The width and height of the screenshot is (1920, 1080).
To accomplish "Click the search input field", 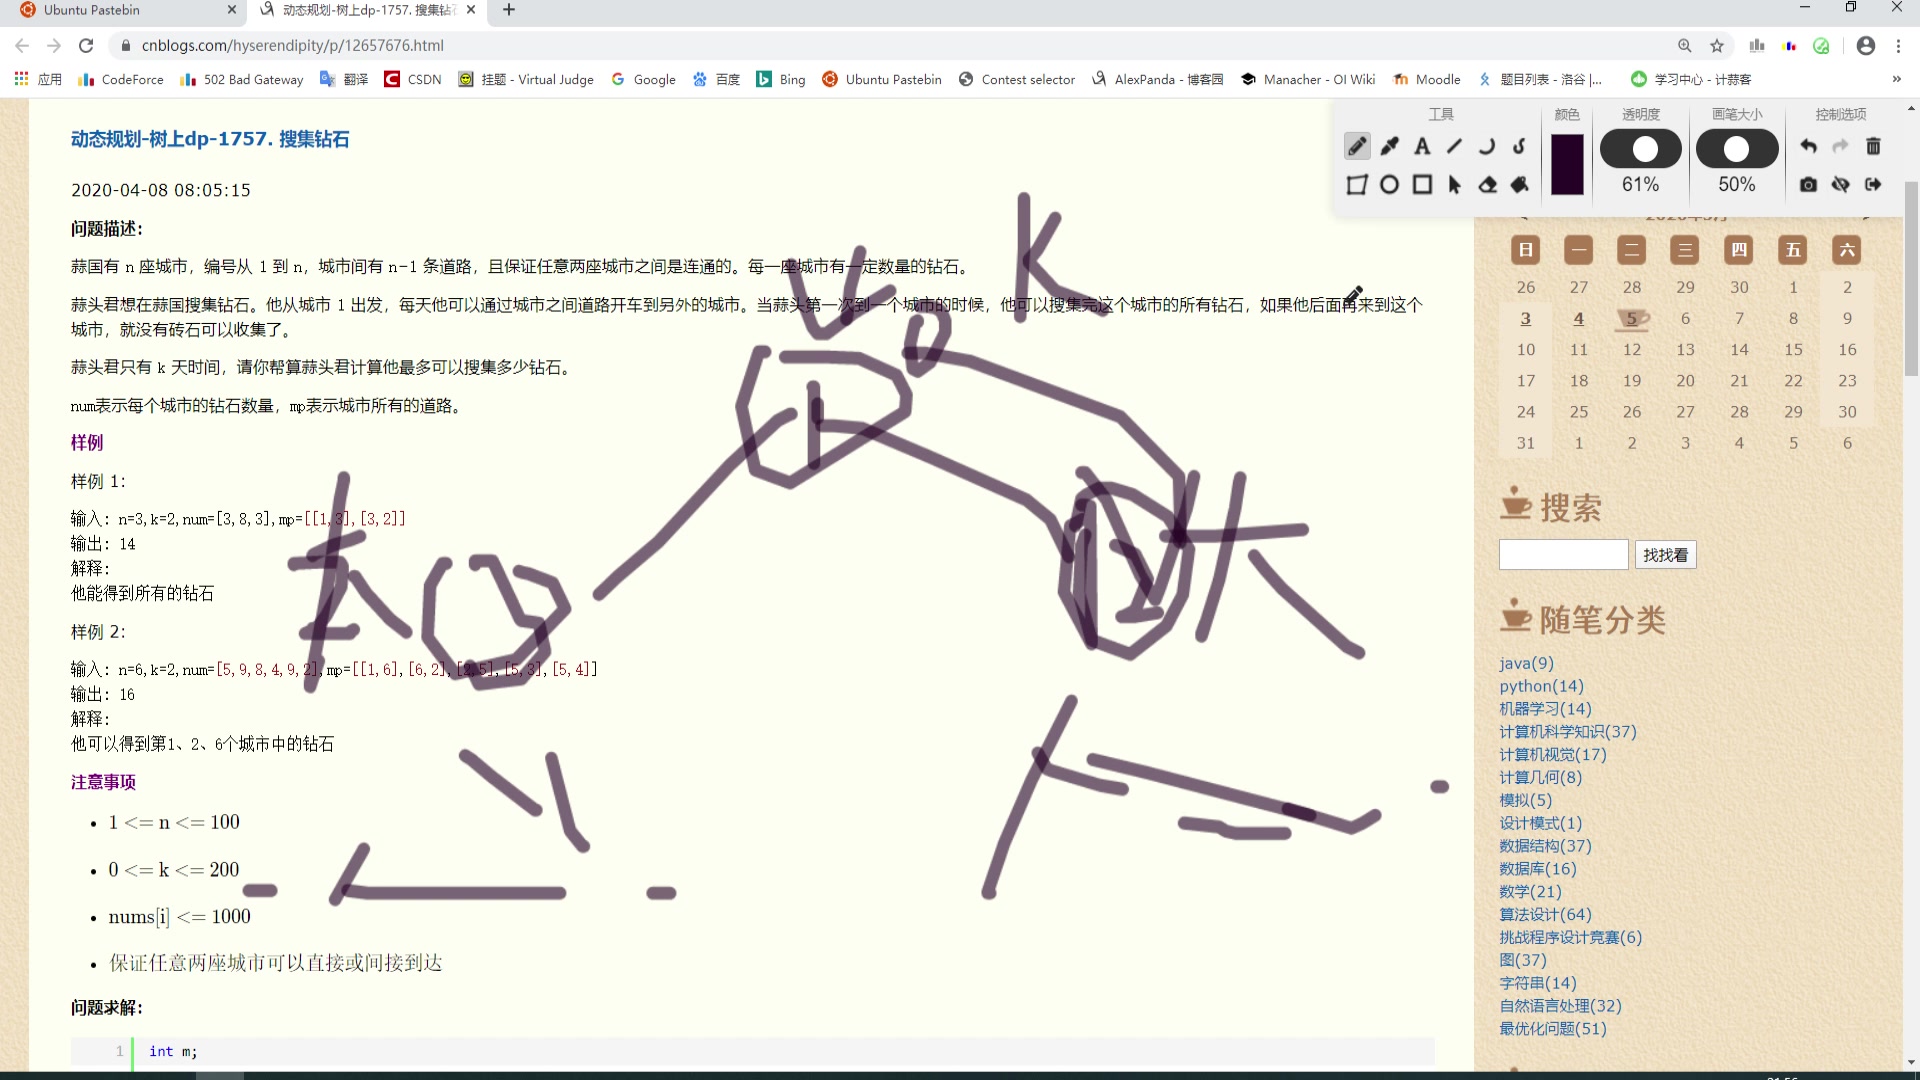I will click(1563, 554).
